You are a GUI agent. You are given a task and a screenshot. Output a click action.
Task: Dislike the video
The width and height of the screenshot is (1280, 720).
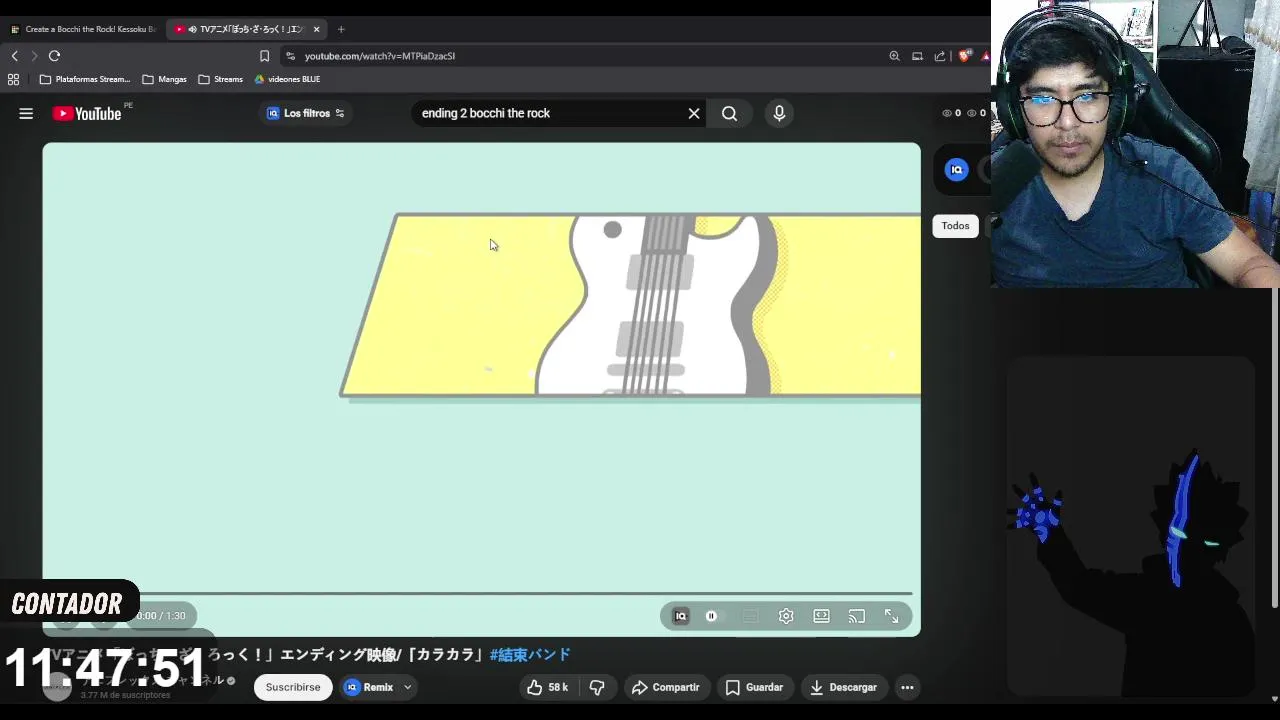(x=597, y=687)
